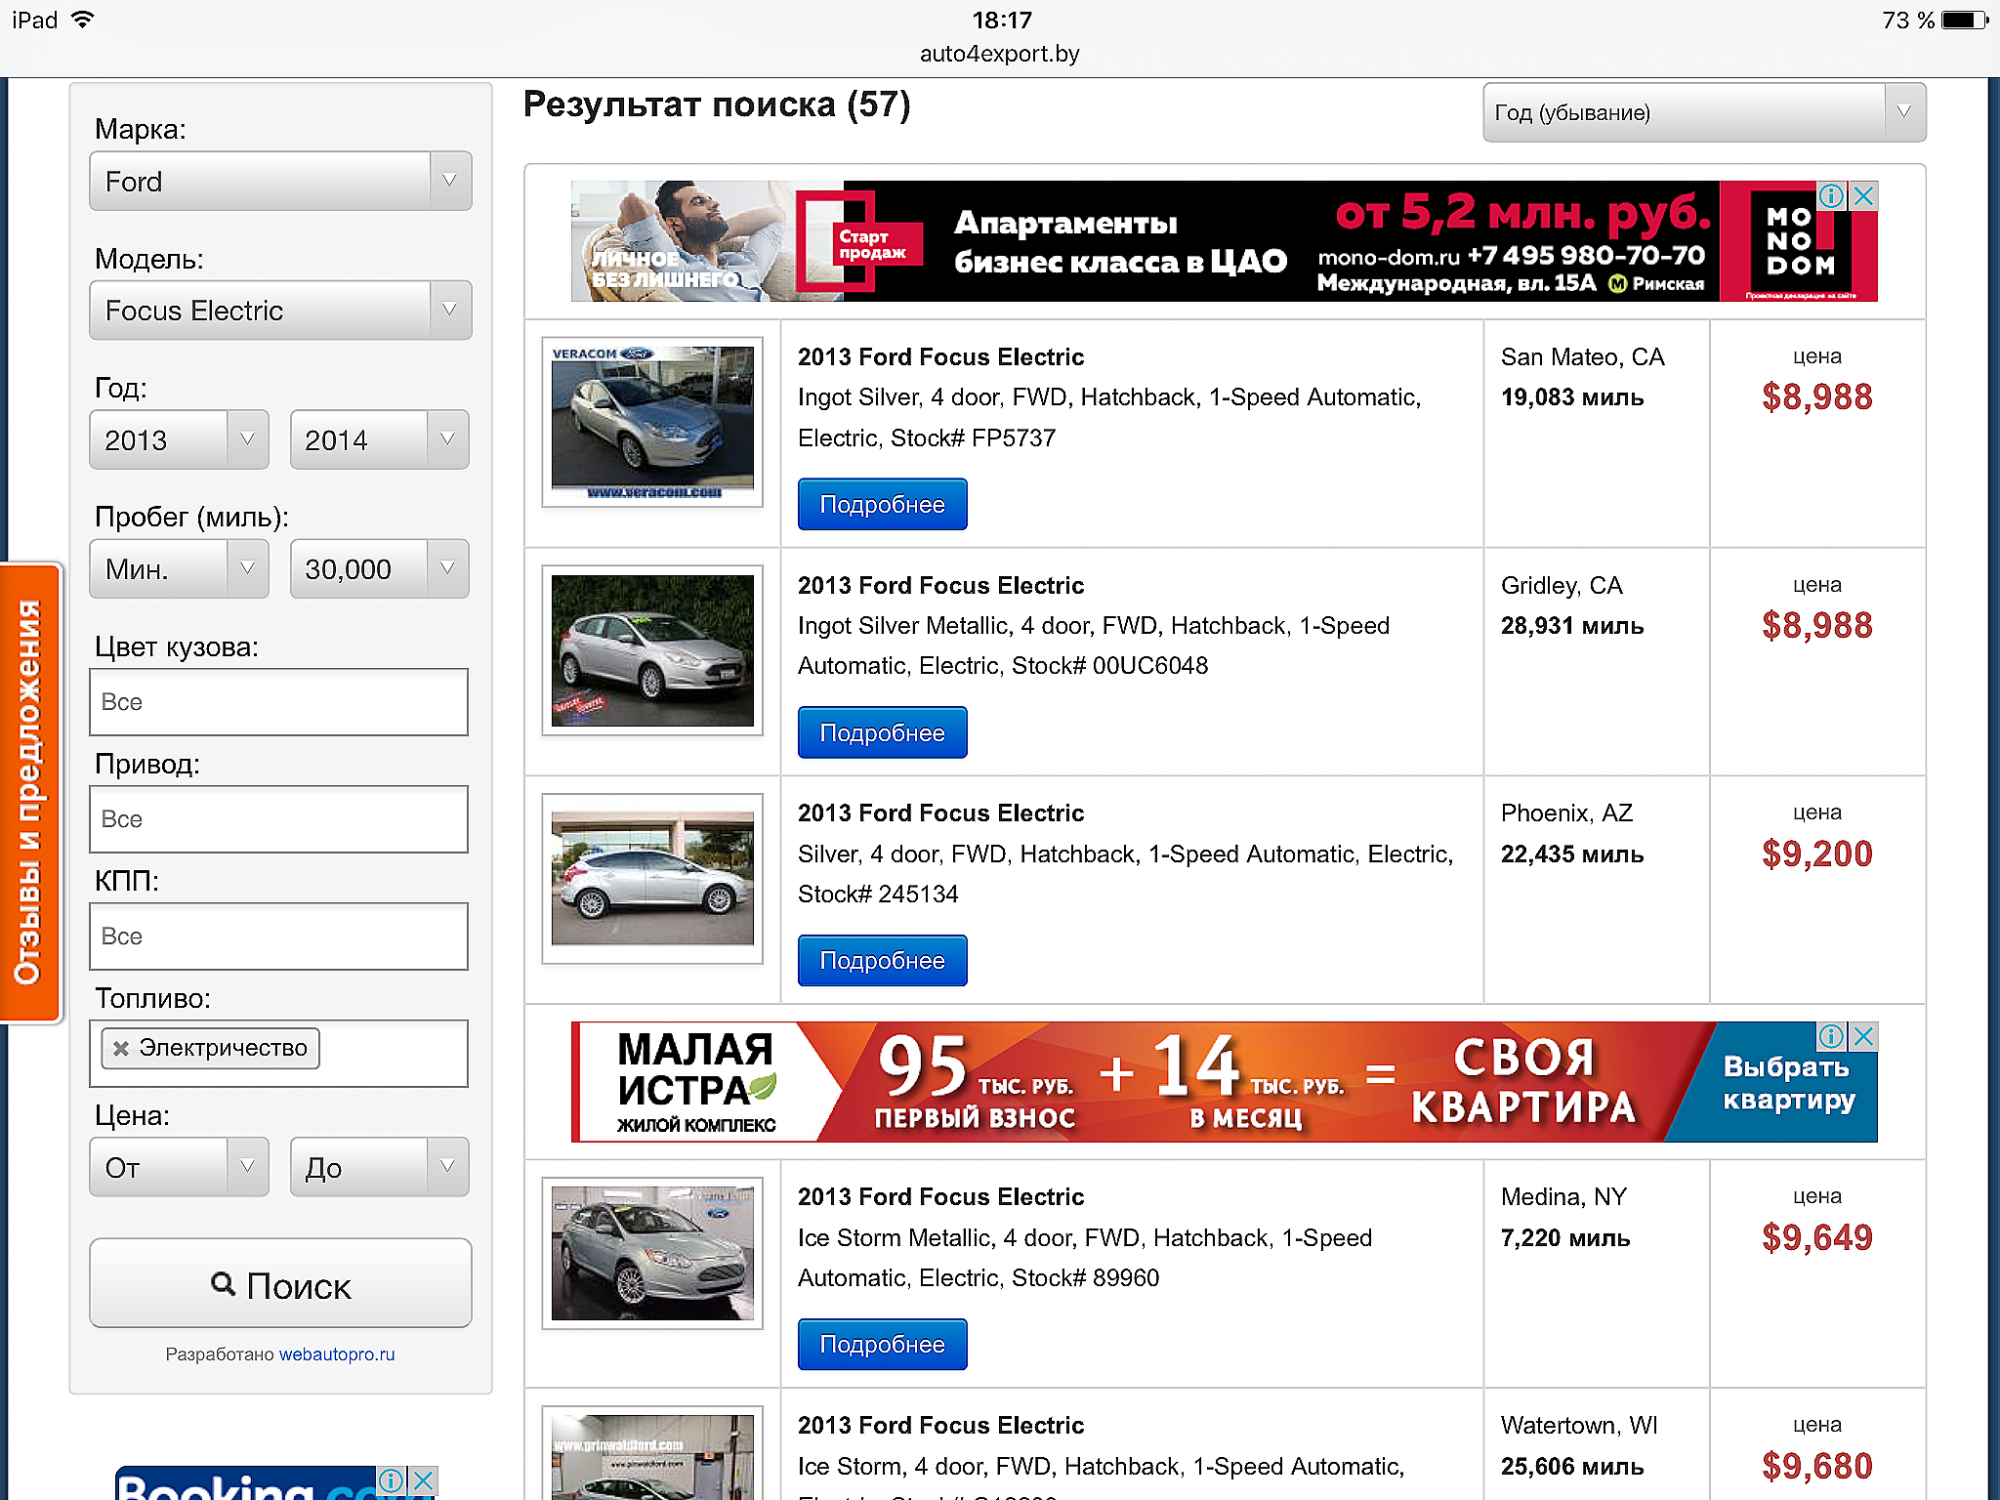Screen dimensions: 2000x1500
Task: Open the webautopro.ru developer link
Action: click(x=336, y=1354)
